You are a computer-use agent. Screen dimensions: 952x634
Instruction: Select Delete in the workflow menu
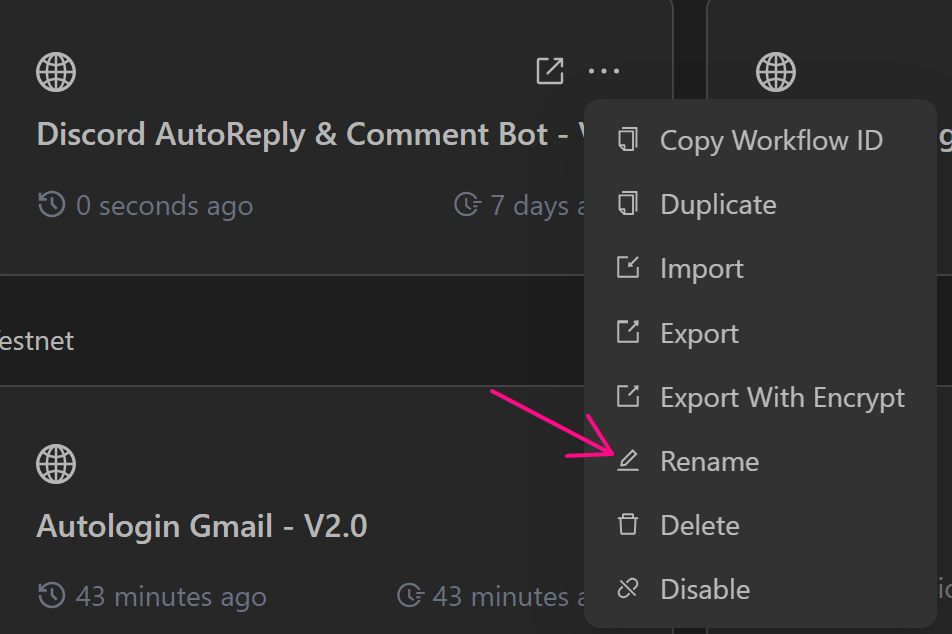click(x=699, y=525)
